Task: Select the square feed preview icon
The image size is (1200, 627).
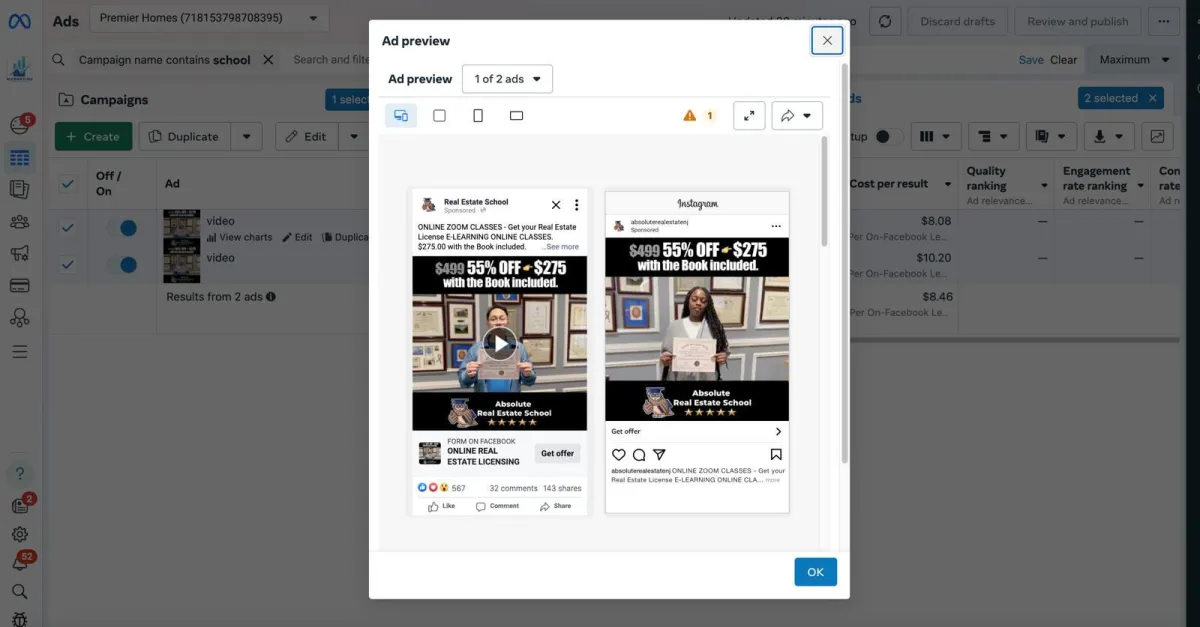Action: [x=439, y=116]
